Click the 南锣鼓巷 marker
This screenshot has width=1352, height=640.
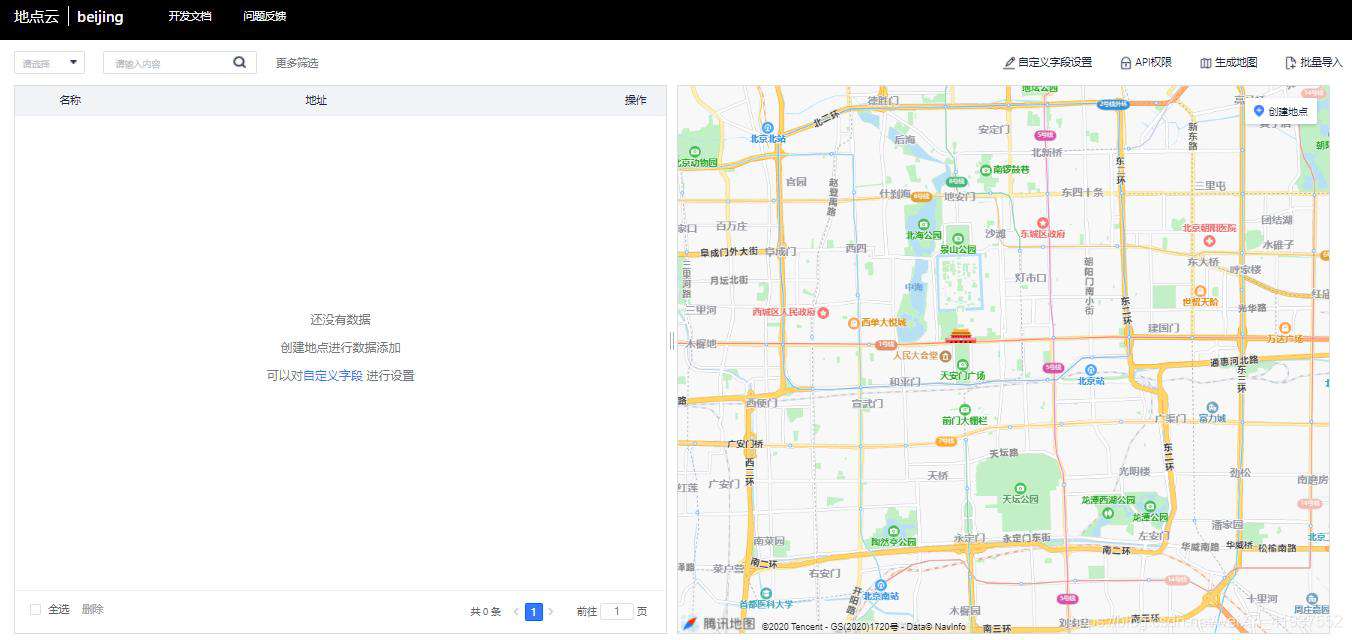pos(986,170)
